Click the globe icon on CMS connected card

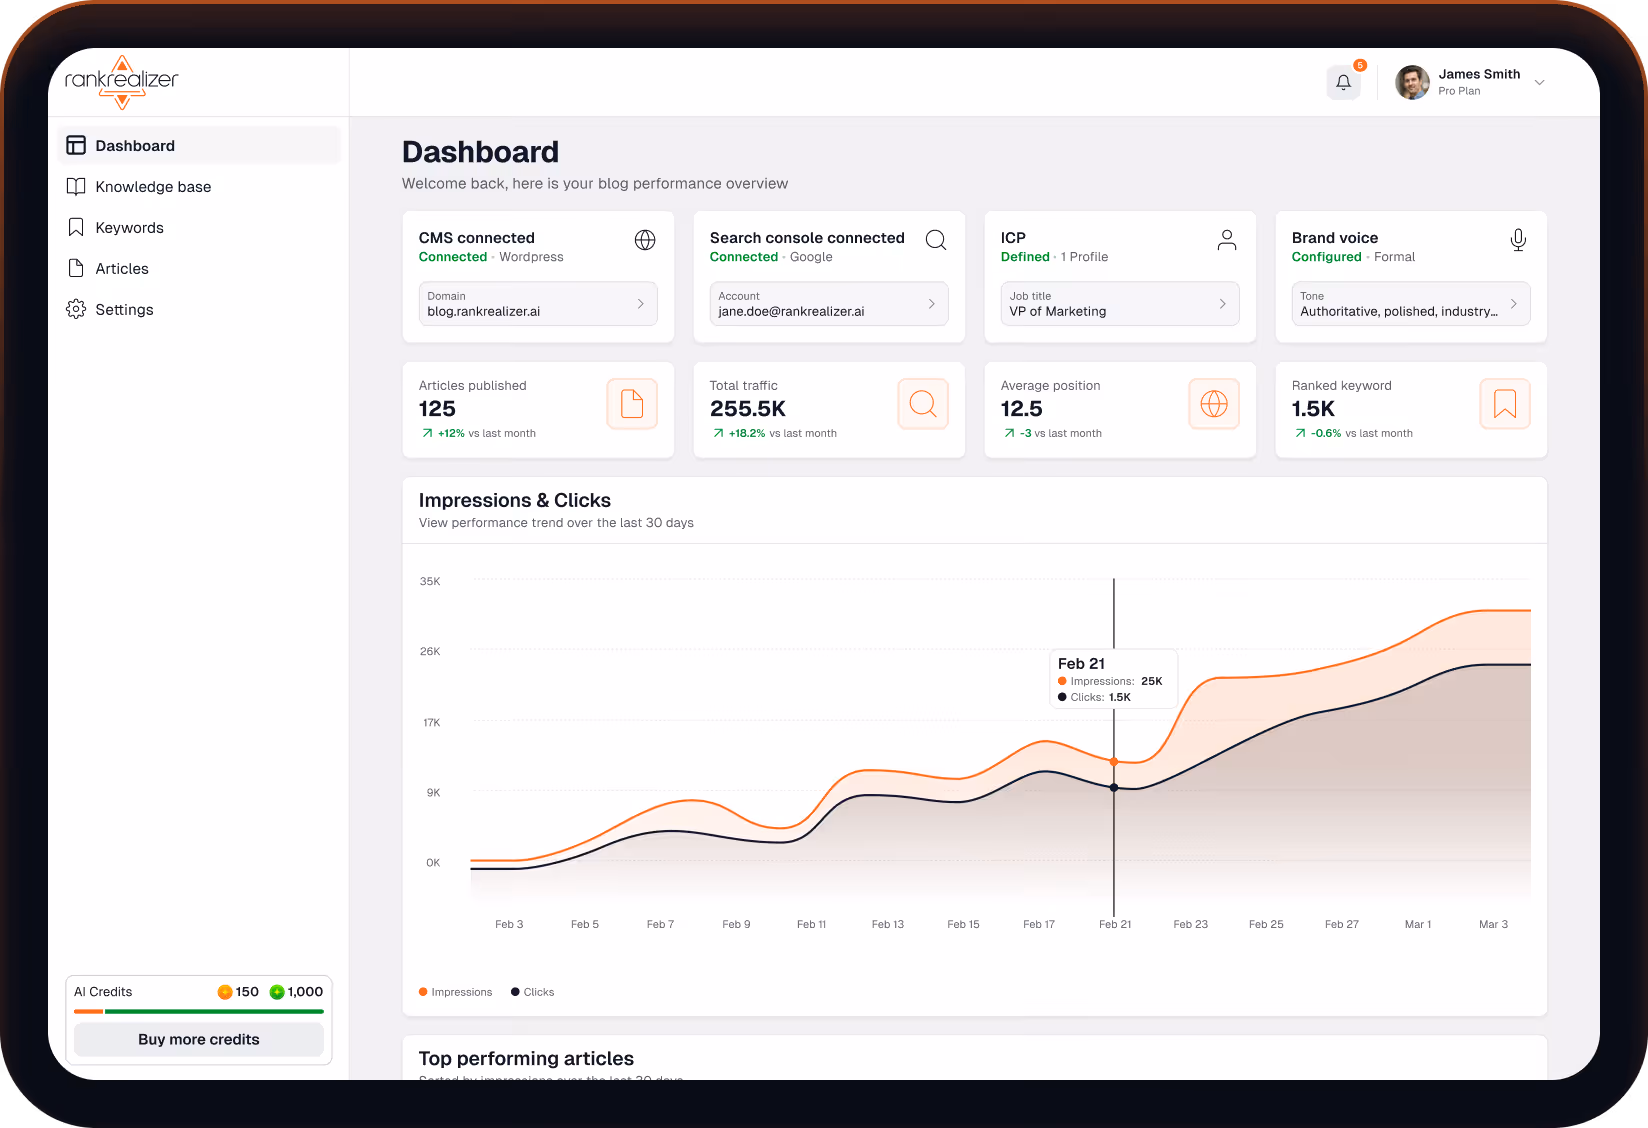point(645,240)
